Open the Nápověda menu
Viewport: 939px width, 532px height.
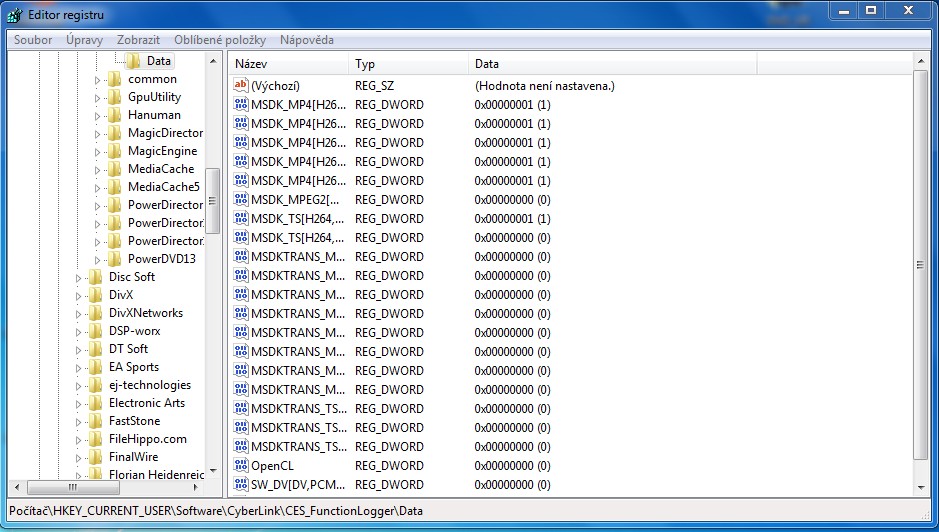pyautogui.click(x=307, y=40)
